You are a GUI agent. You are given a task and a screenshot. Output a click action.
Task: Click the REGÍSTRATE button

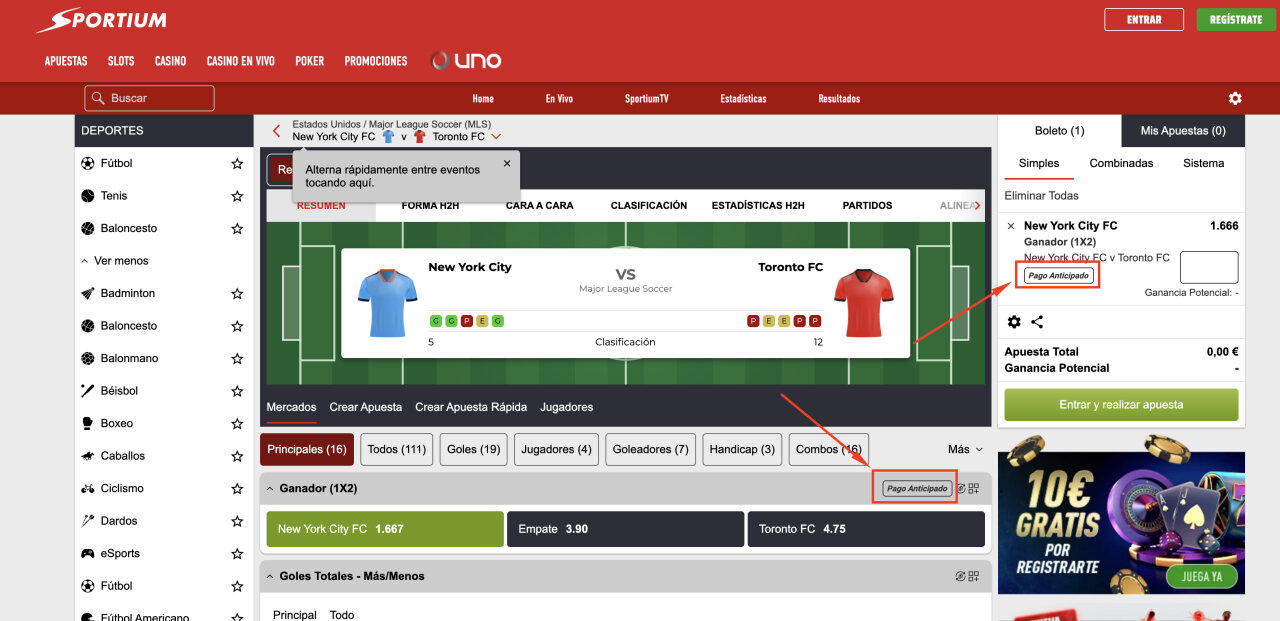coord(1236,20)
